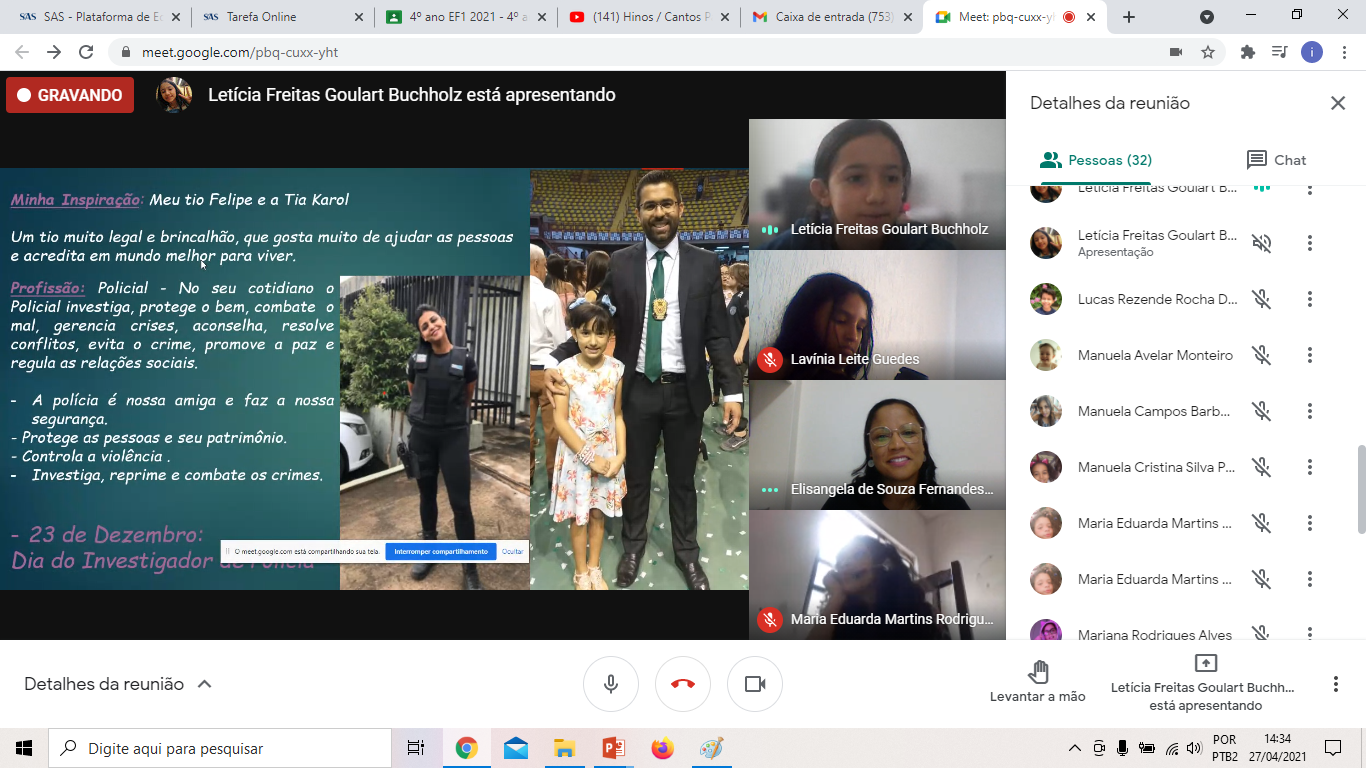This screenshot has height=768, width=1366.
Task: Select Elisangela de Souza Fernandes video tile
Action: pyautogui.click(x=877, y=444)
